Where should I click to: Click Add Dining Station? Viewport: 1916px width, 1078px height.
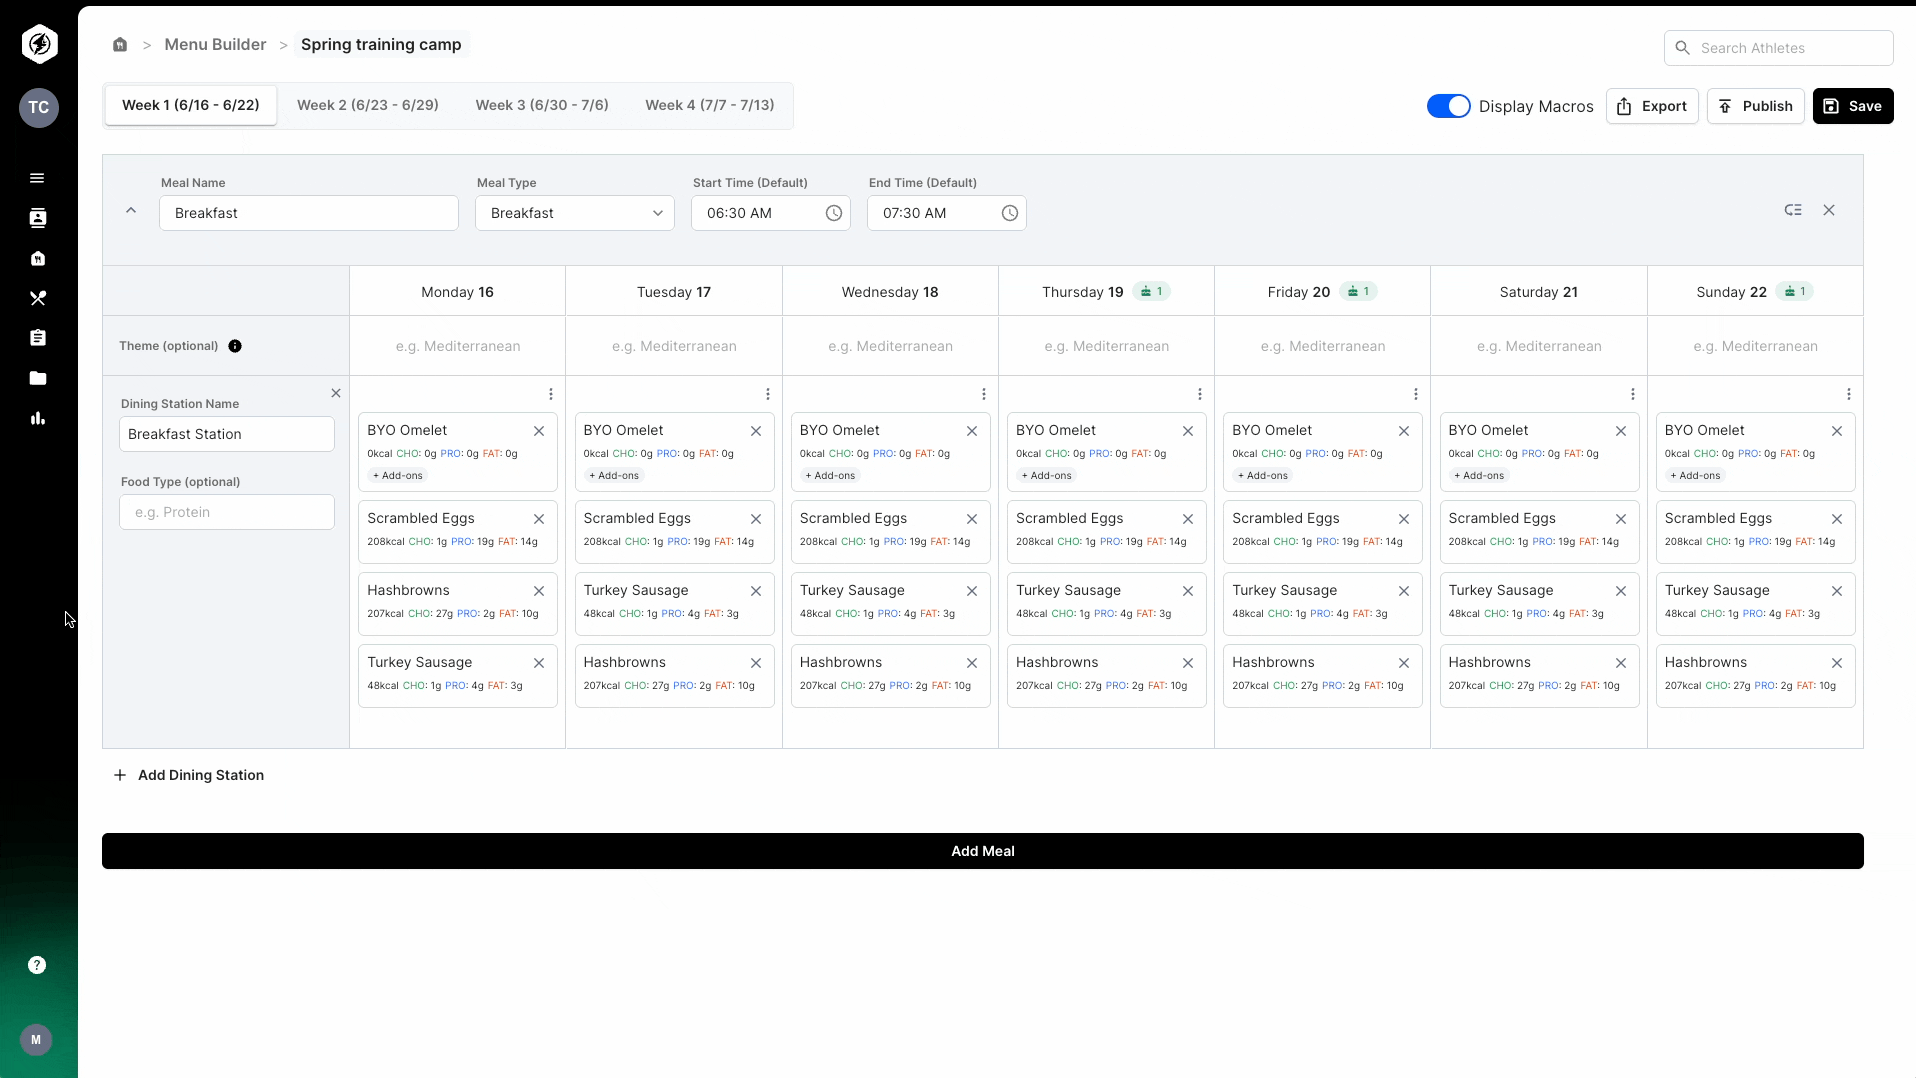188,775
